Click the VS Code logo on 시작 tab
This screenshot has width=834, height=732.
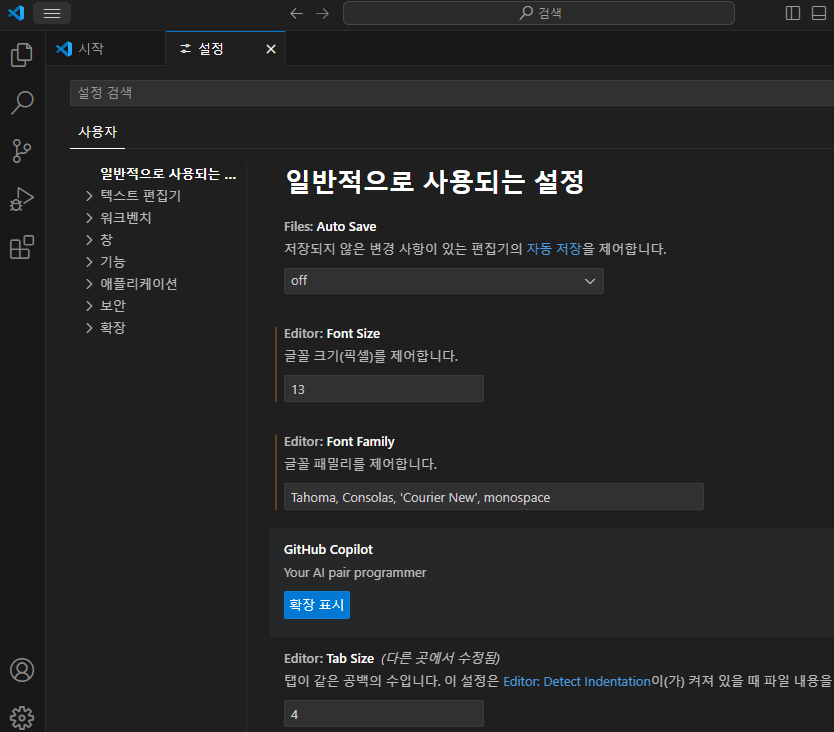(x=63, y=48)
